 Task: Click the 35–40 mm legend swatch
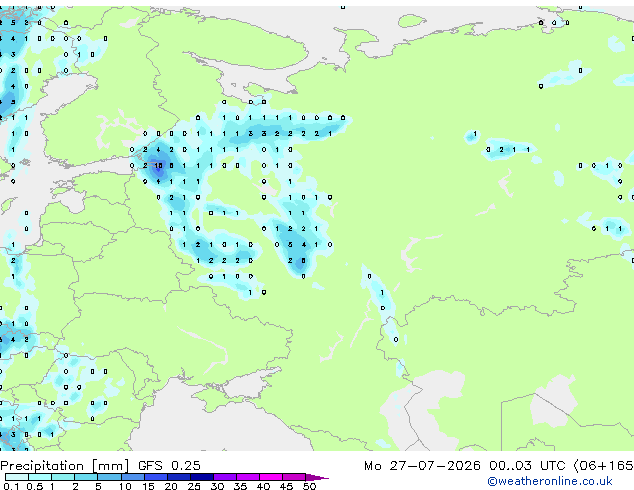[x=247, y=477]
